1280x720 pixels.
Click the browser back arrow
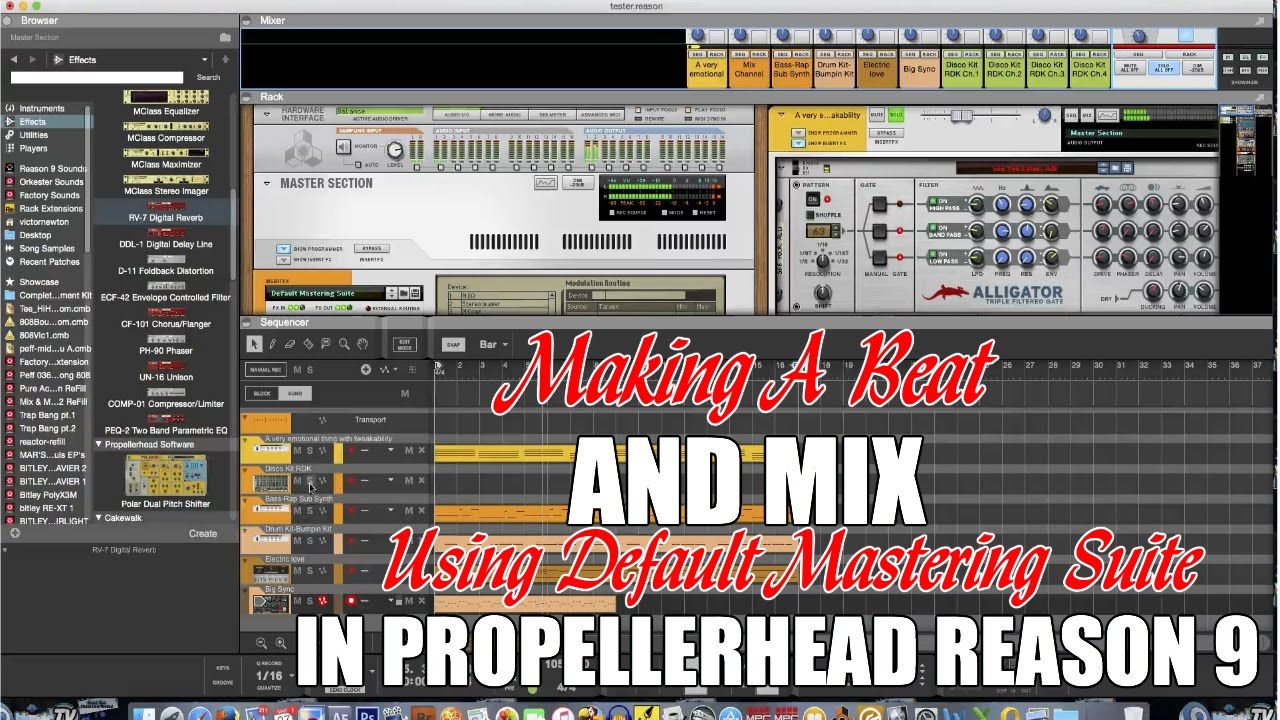14,60
